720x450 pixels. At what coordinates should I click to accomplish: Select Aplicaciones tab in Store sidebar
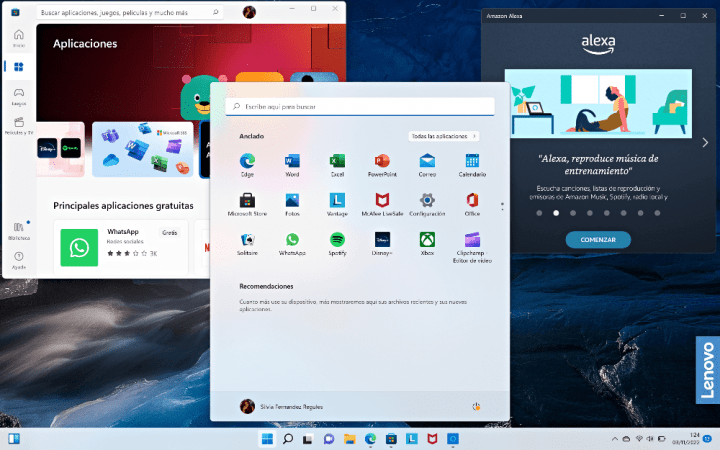click(19, 67)
